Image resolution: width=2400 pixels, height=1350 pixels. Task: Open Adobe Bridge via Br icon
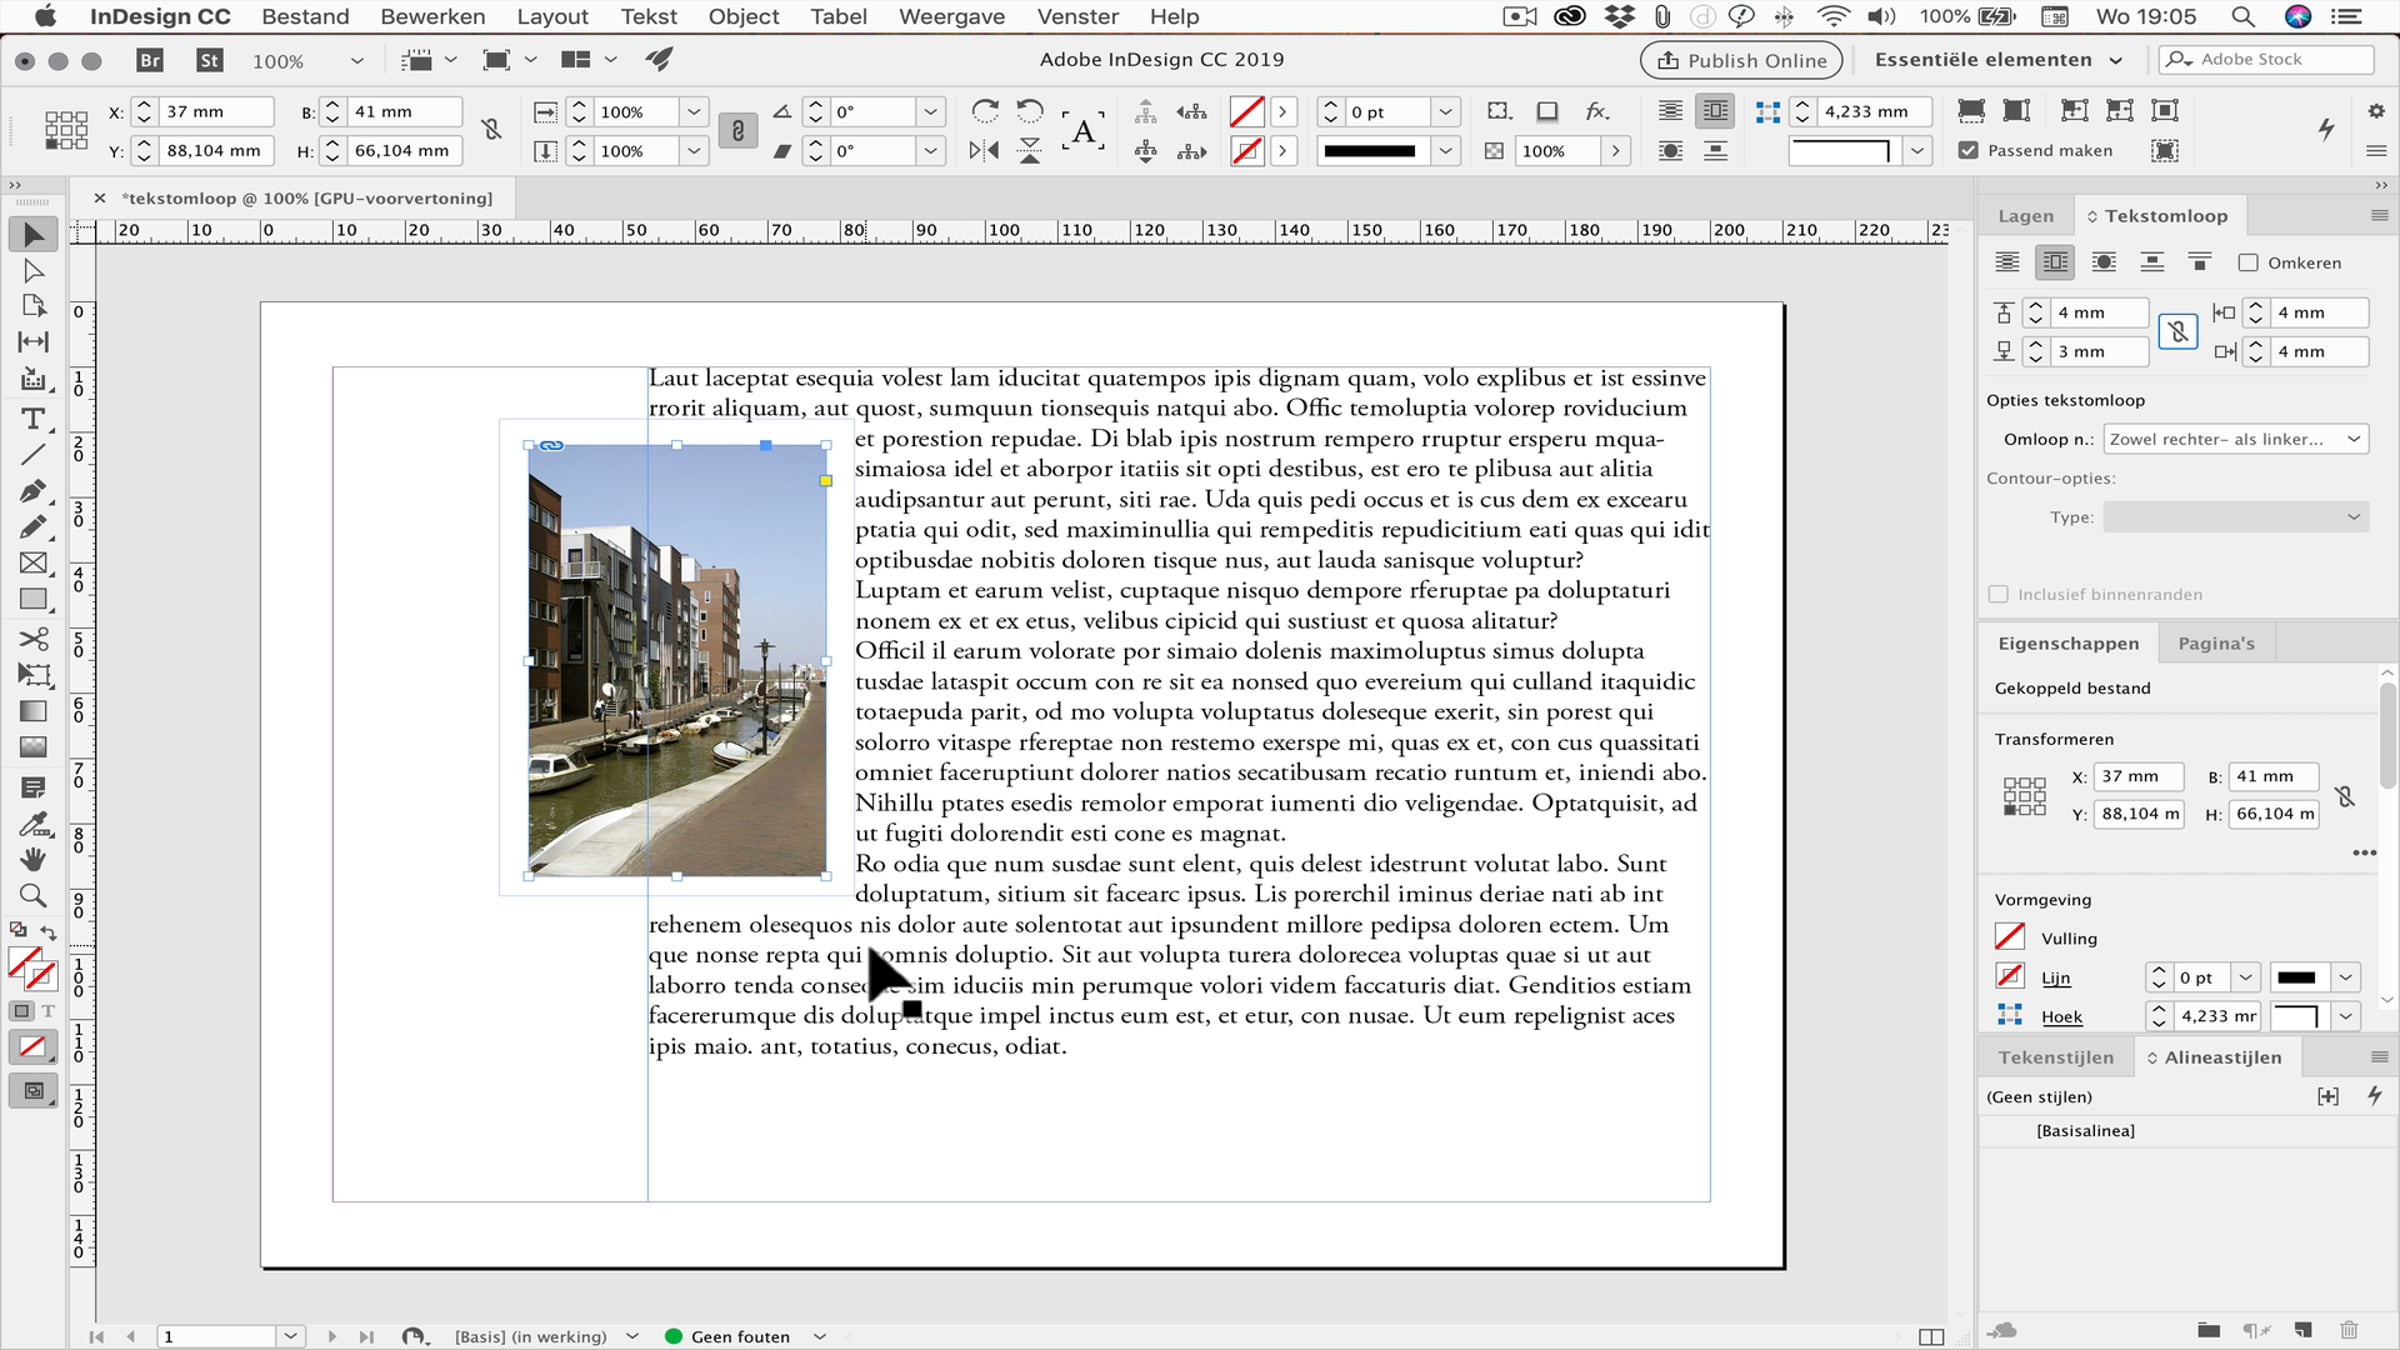point(150,60)
